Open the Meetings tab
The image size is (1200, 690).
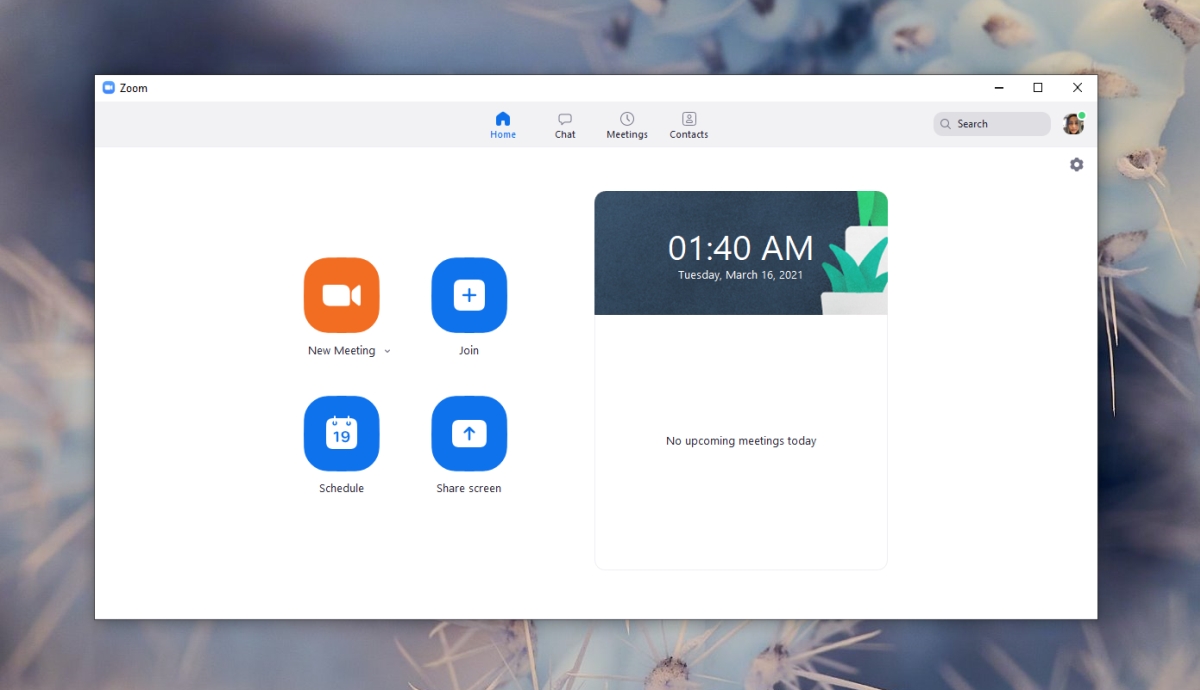coord(627,126)
